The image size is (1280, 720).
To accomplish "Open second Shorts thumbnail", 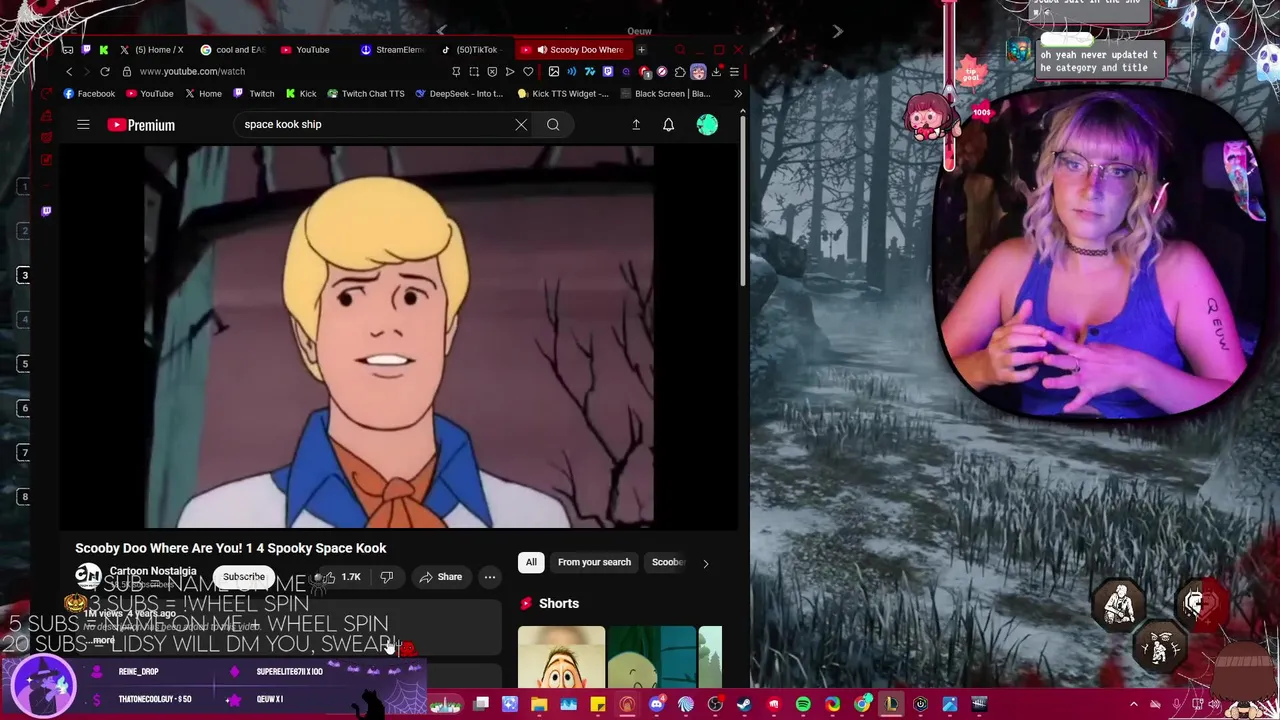I will point(652,657).
